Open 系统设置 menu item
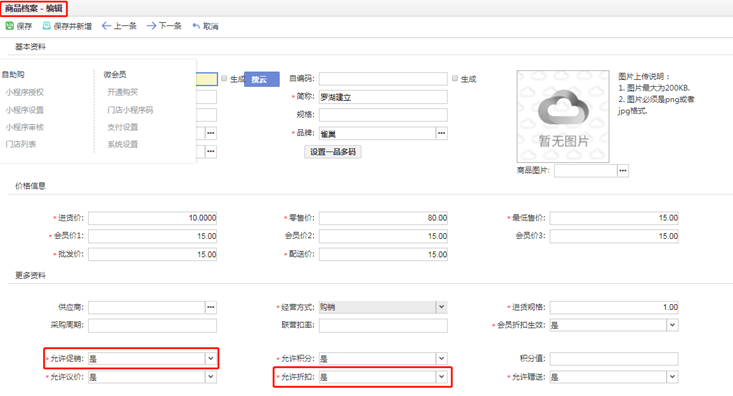Image resolution: width=733 pixels, height=396 pixels. pos(122,144)
